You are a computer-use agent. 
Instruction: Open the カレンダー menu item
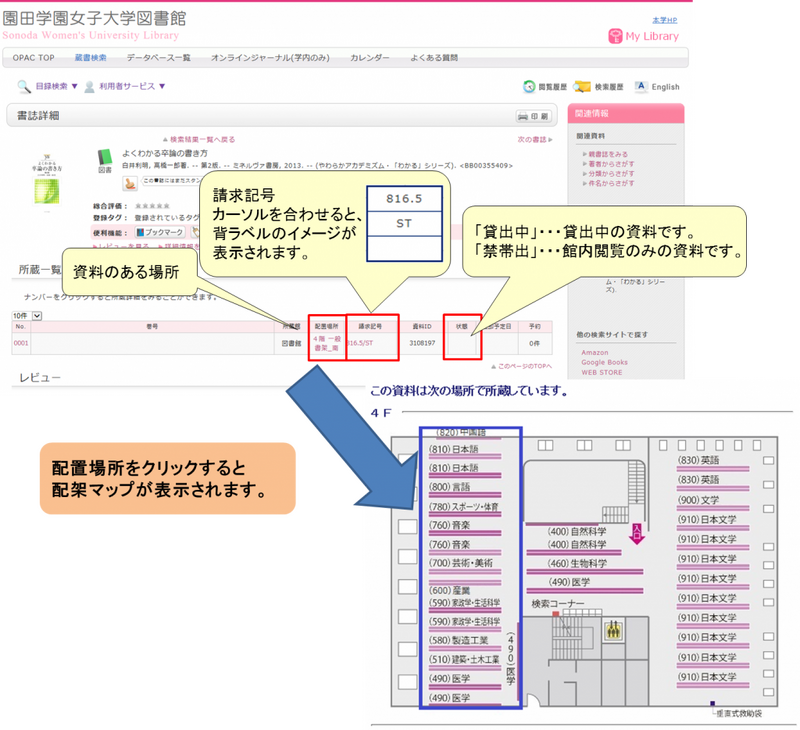click(370, 58)
